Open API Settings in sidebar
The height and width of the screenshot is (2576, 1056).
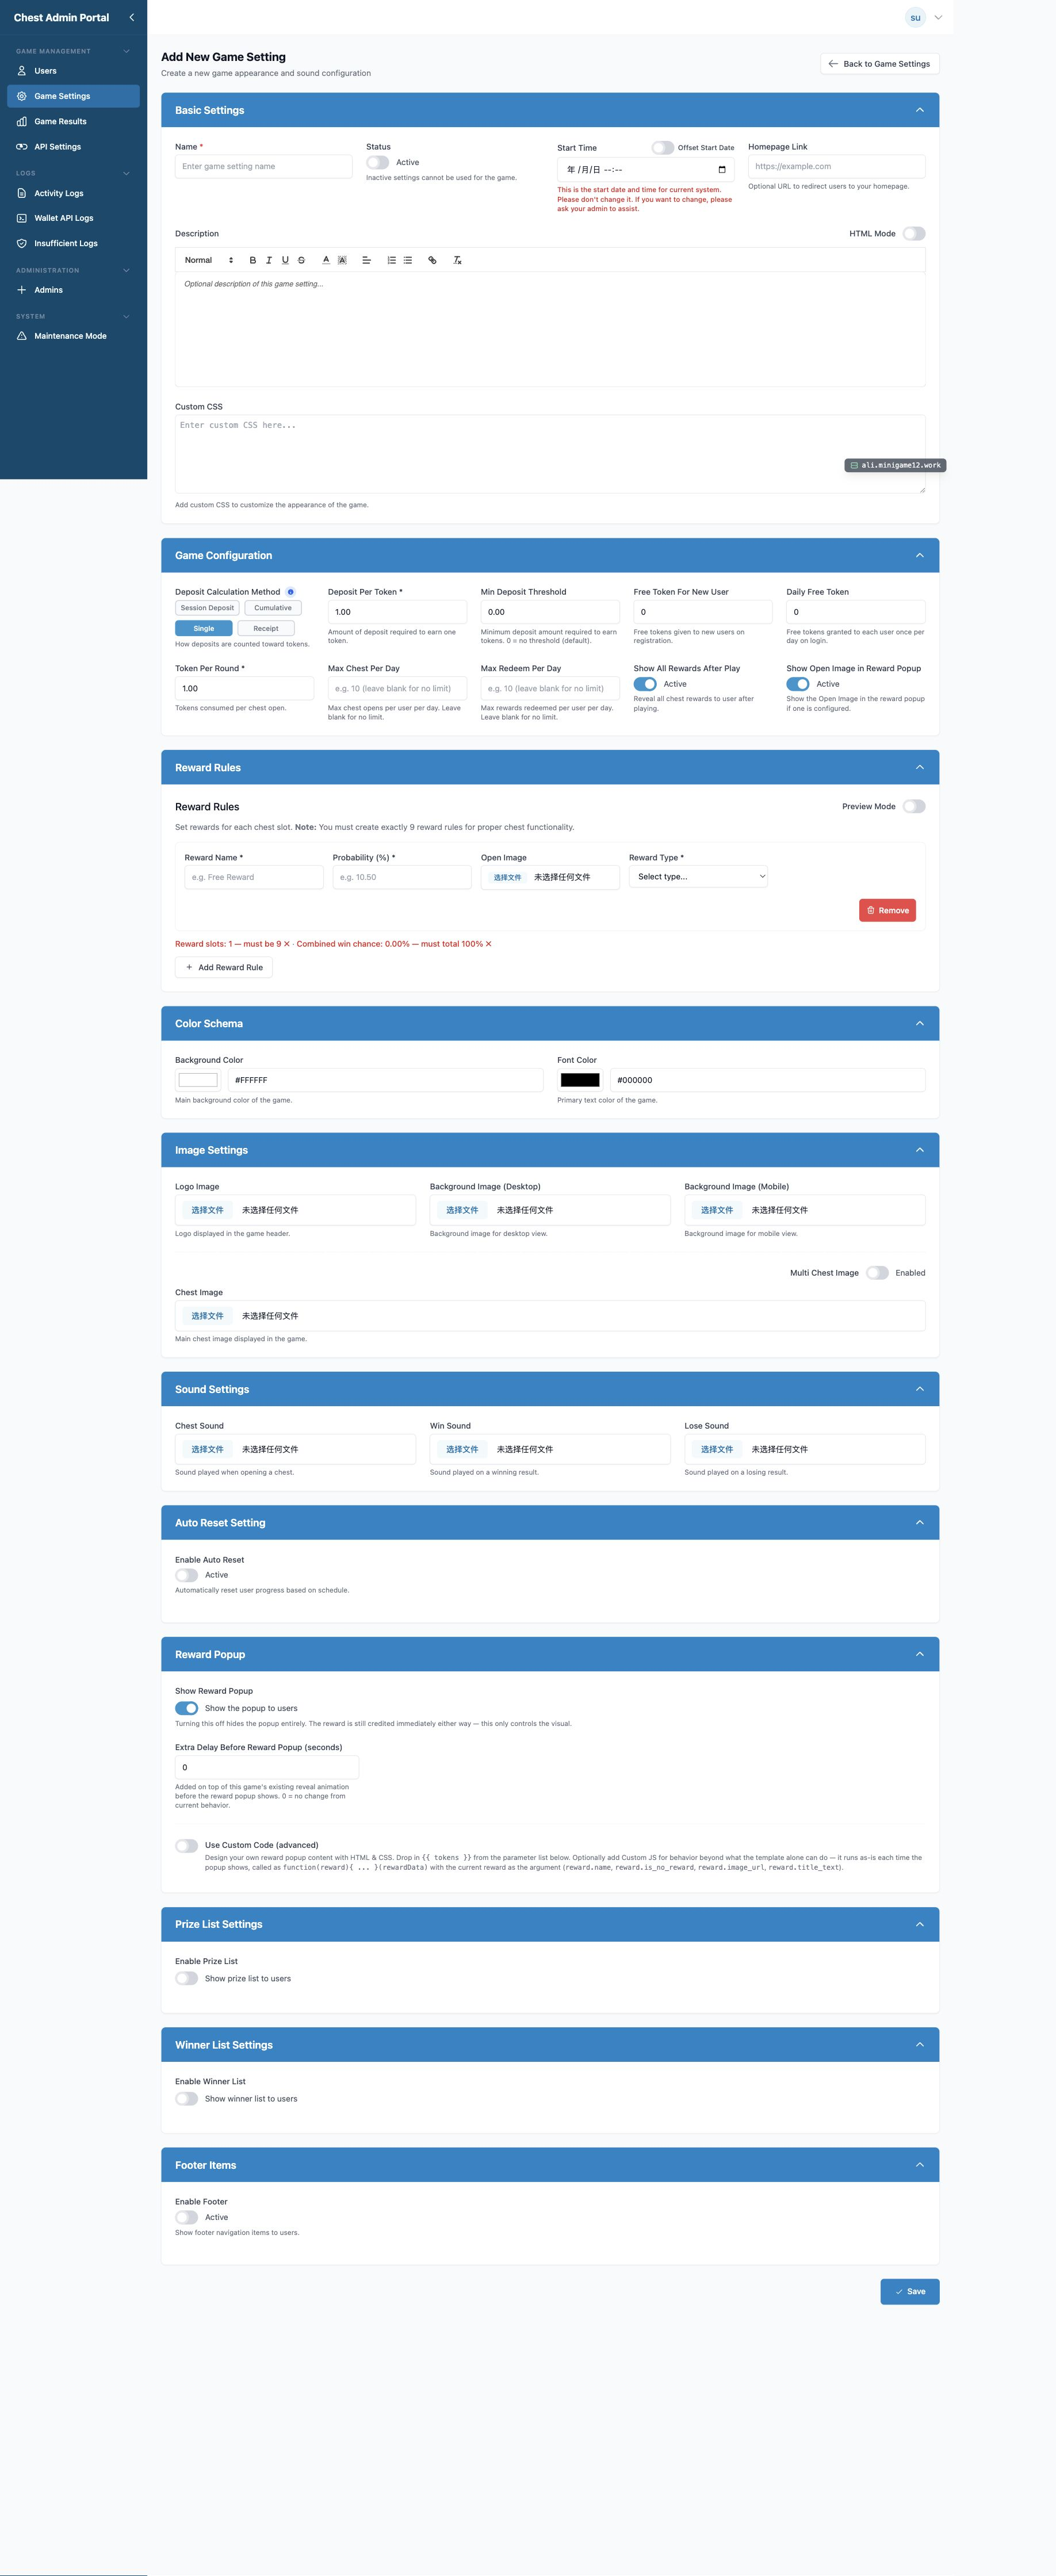click(73, 147)
